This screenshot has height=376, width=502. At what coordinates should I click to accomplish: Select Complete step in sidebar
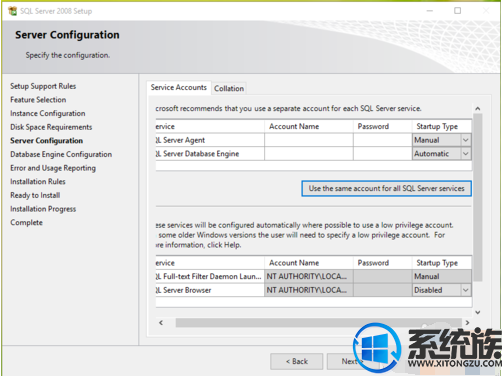click(x=26, y=223)
